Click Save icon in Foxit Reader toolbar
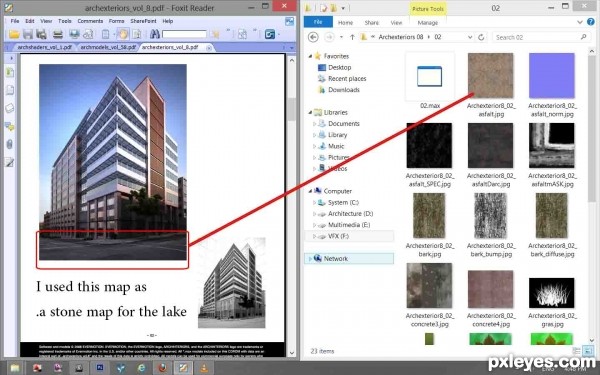Viewport: 600px width, 375px height. coord(28,34)
